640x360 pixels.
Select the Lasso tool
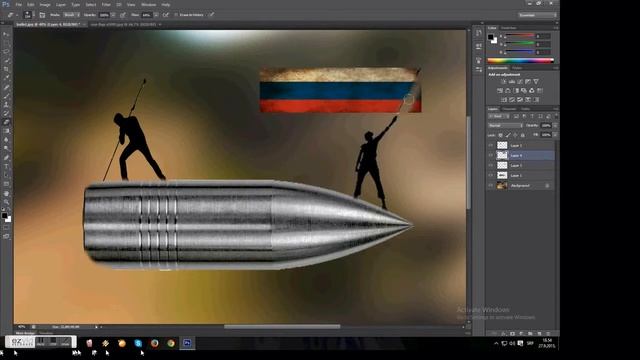6,51
